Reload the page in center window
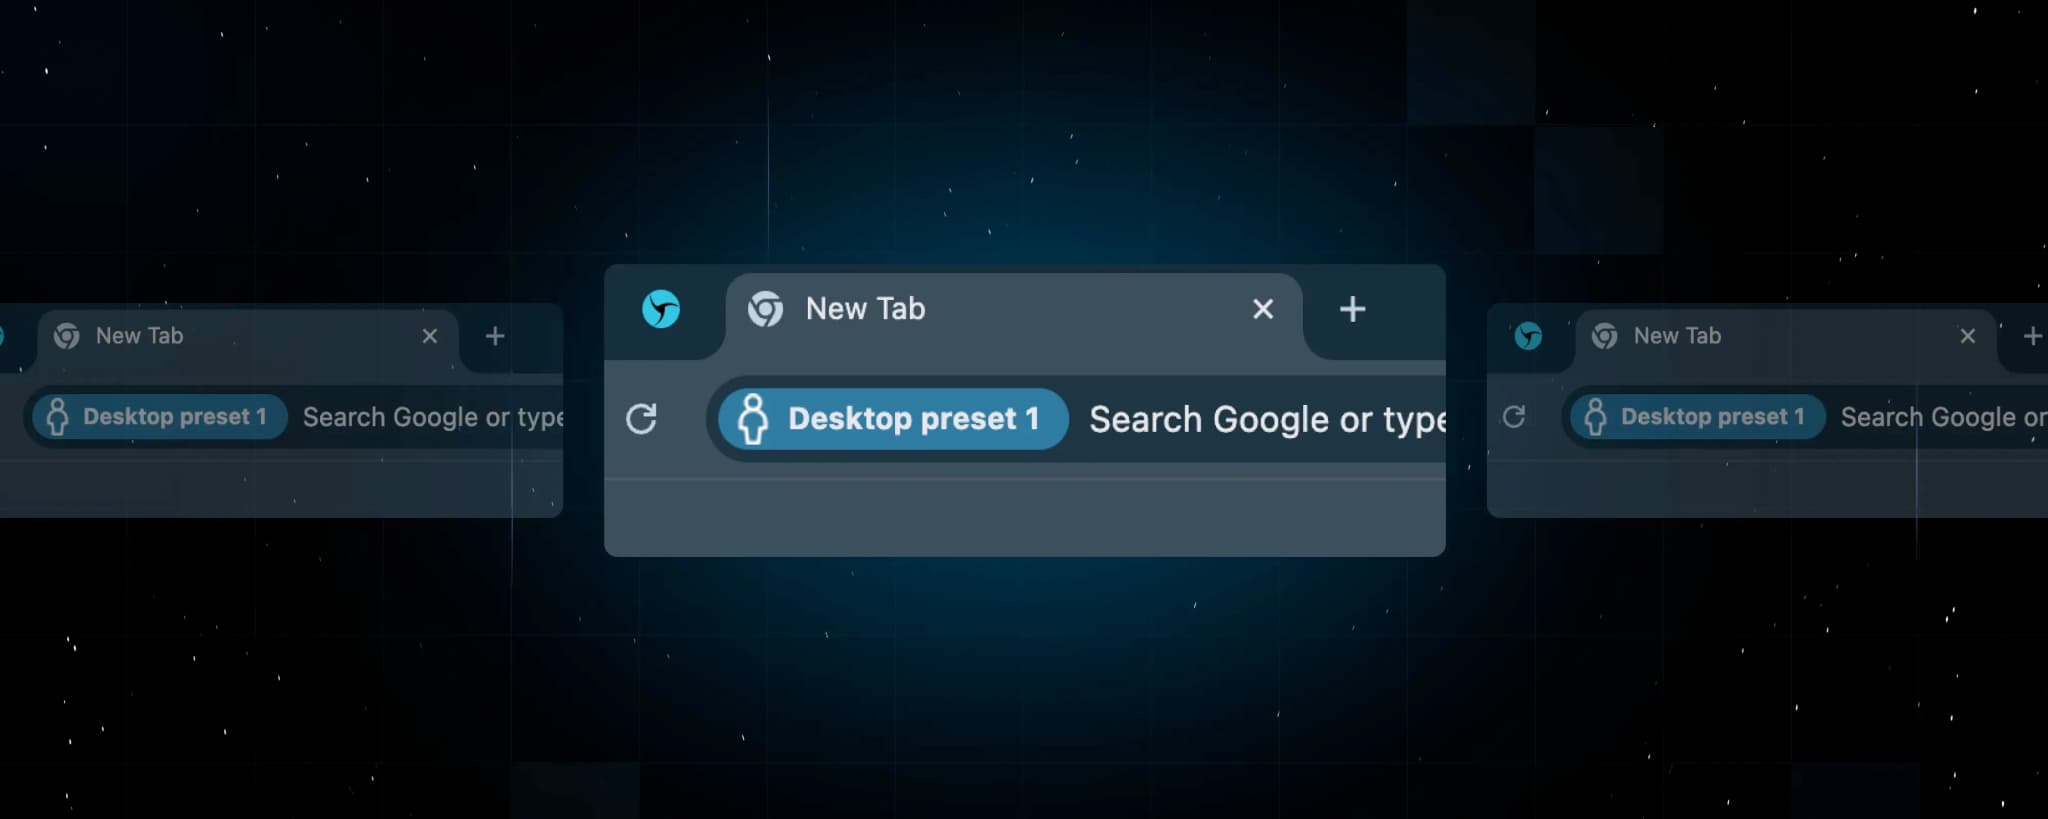The width and height of the screenshot is (2048, 819). click(641, 419)
